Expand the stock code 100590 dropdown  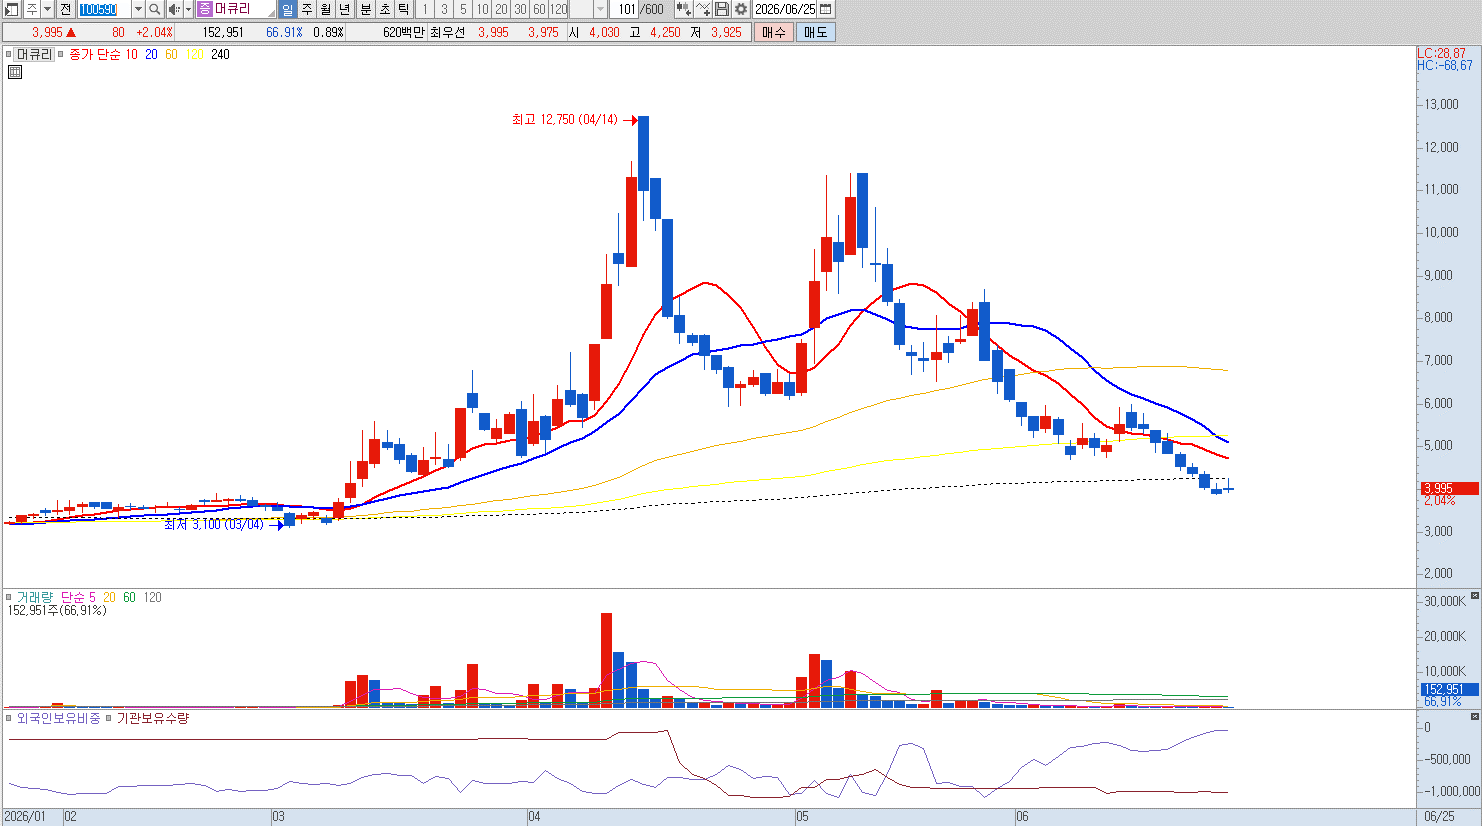[138, 9]
